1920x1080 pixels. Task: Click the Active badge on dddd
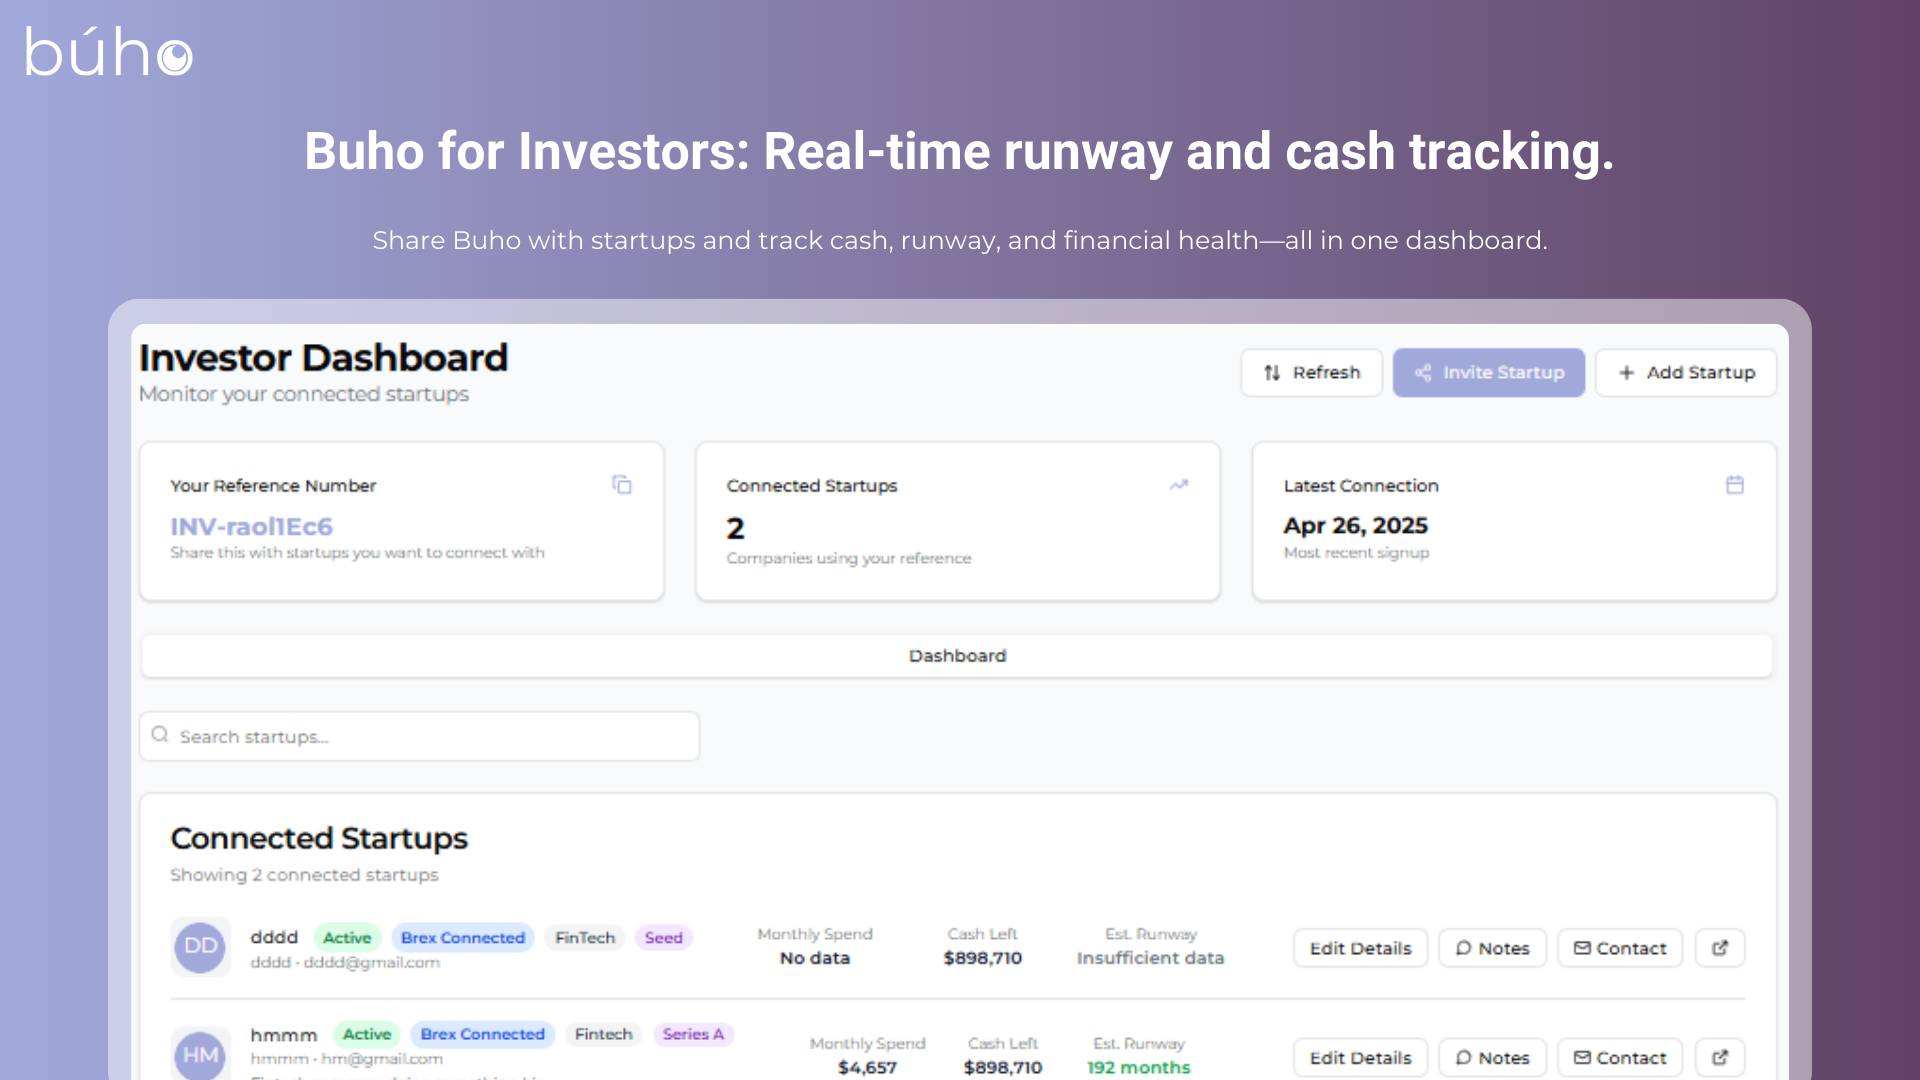tap(347, 938)
